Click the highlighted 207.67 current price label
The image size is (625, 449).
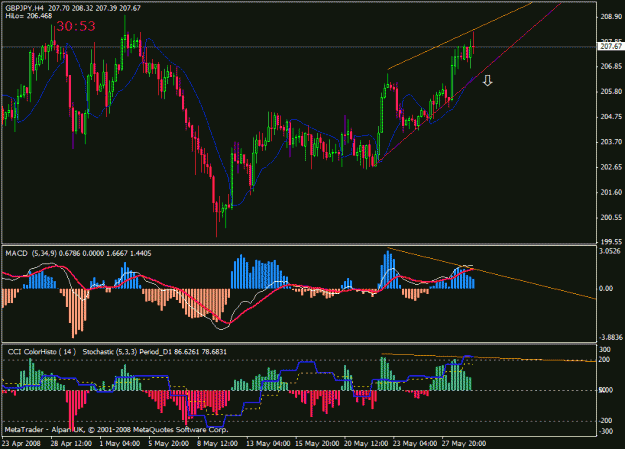[x=611, y=47]
